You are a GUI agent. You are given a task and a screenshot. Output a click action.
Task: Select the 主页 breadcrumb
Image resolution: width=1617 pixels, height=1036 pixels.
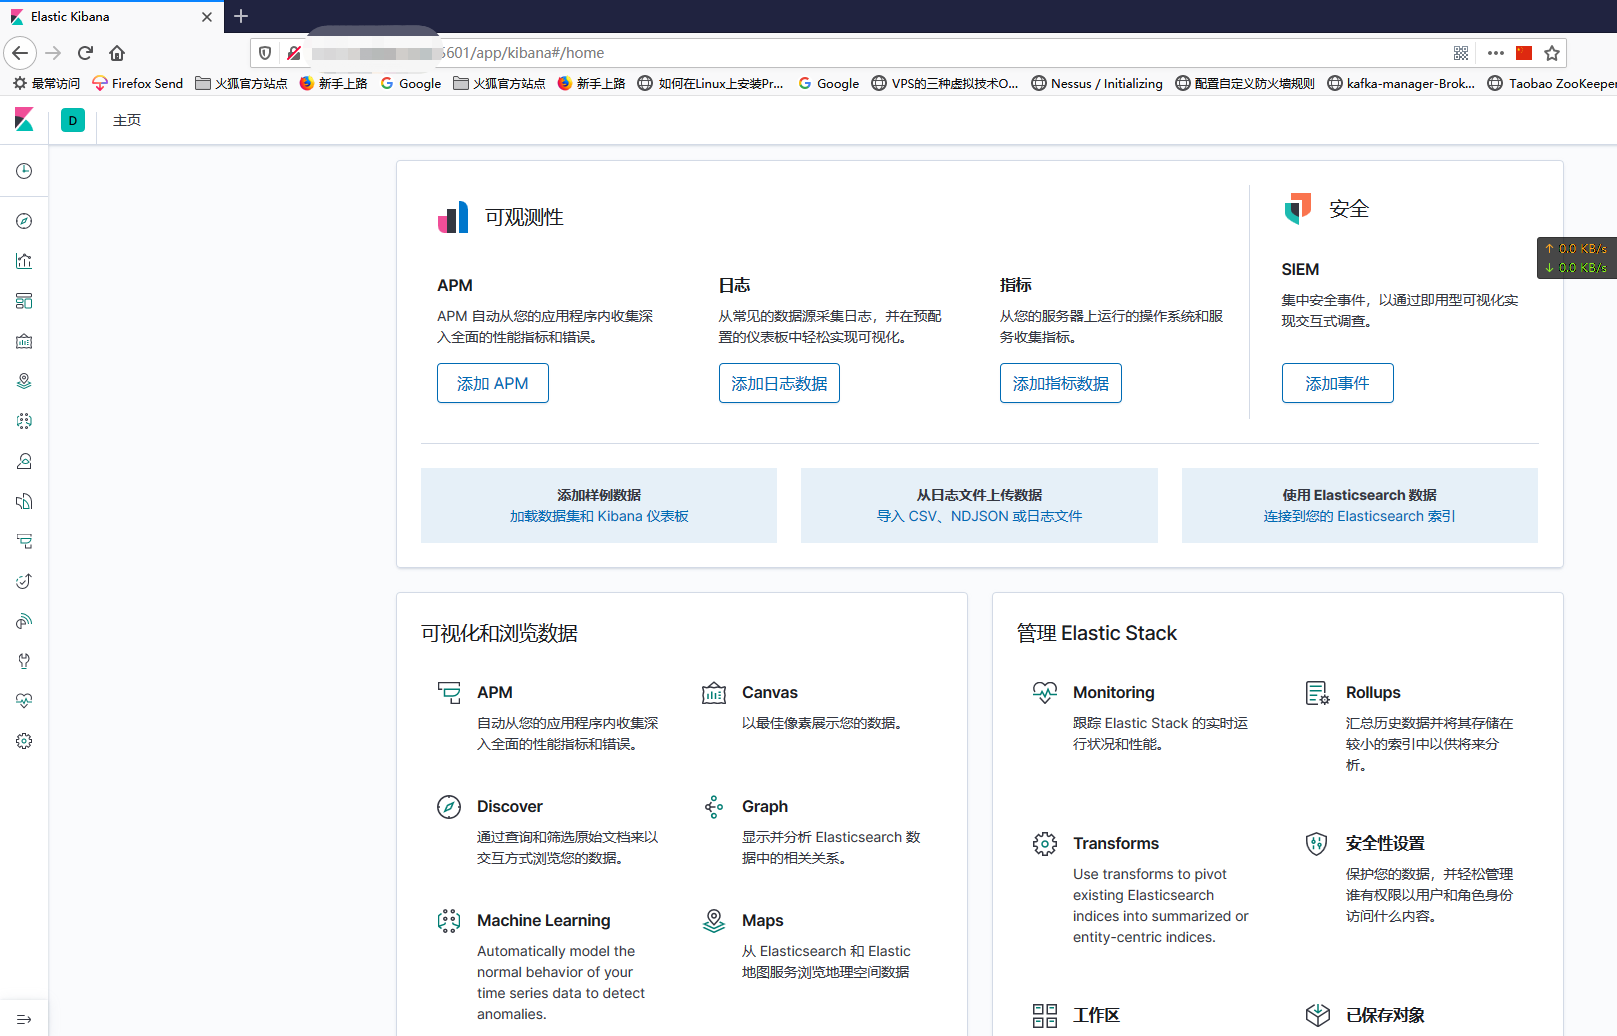click(127, 120)
